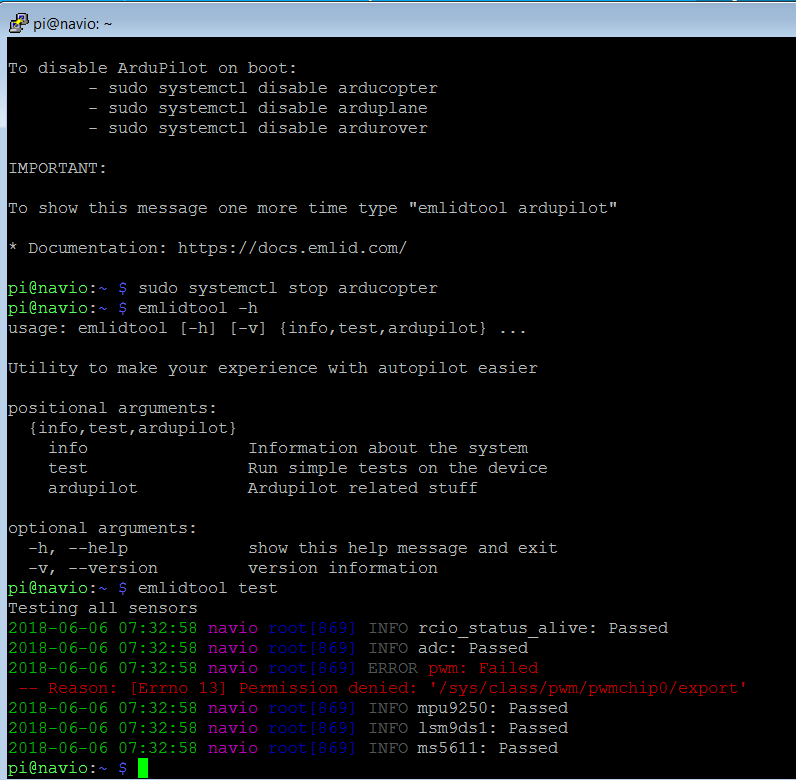
Task: Click command "sudo systemctl stop arducopter"
Action: [287, 288]
